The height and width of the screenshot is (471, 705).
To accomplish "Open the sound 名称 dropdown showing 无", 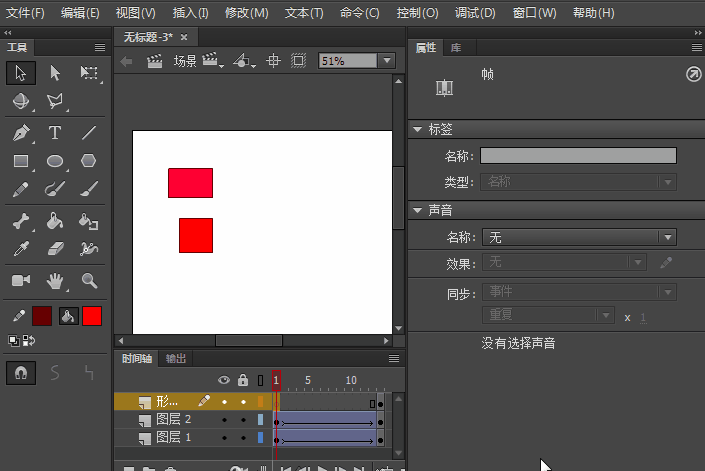I will point(579,237).
